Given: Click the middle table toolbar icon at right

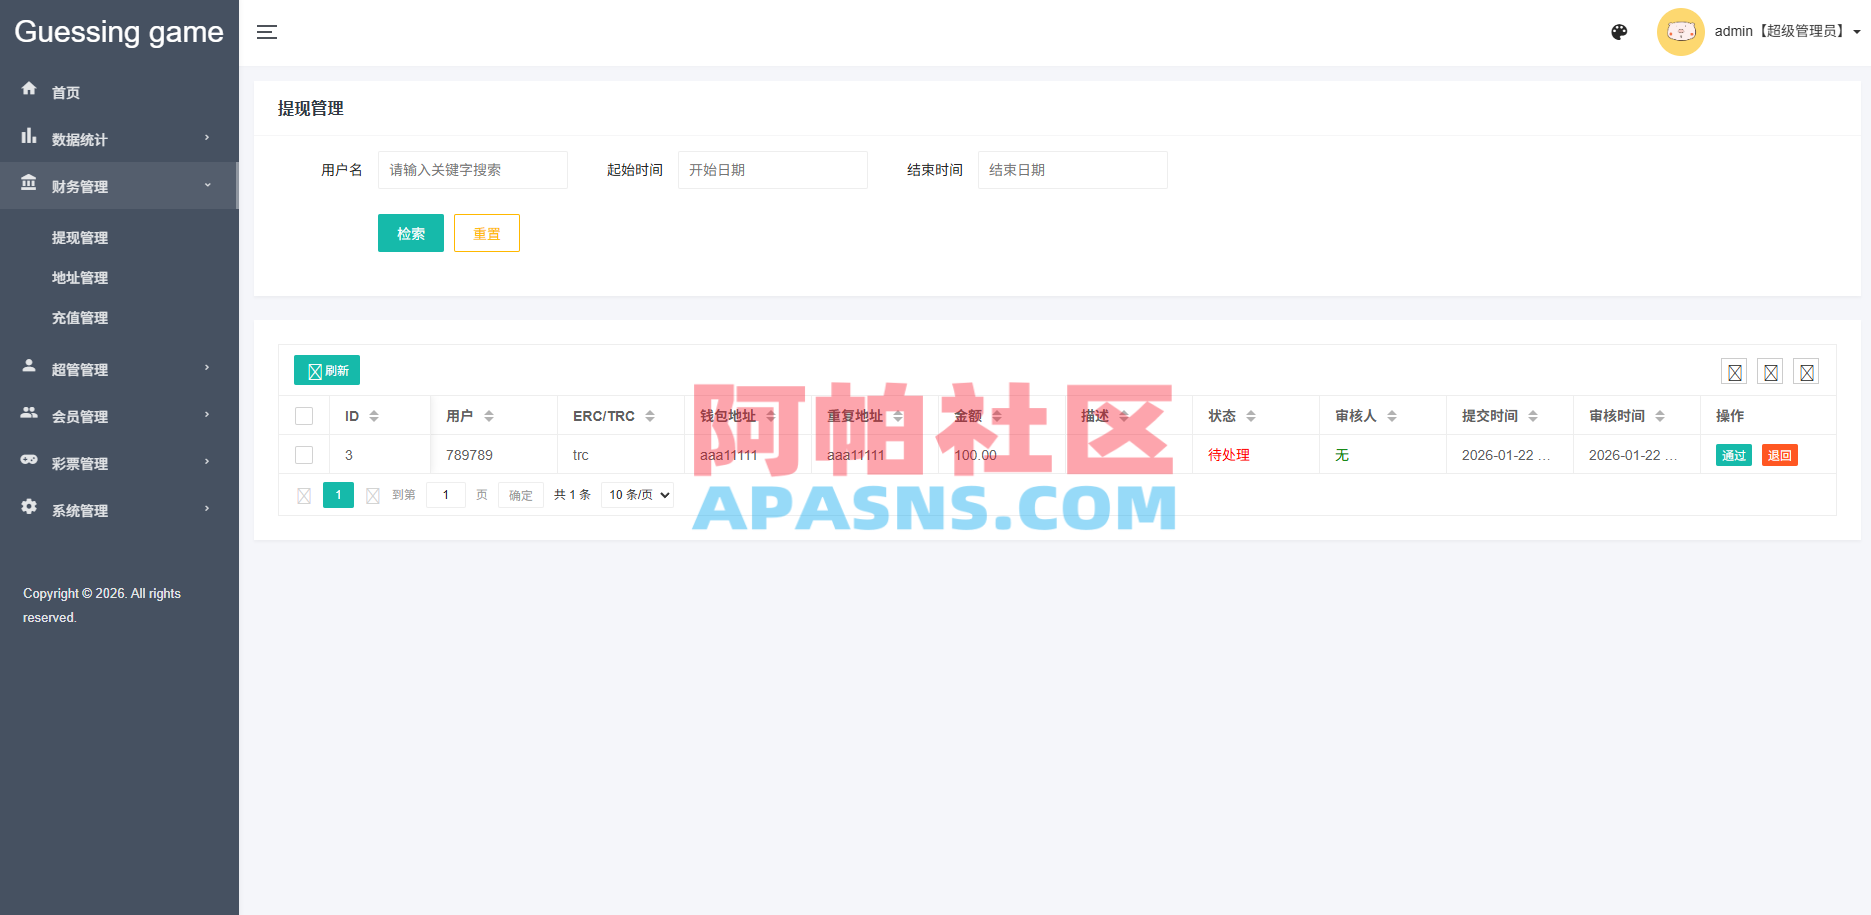Looking at the screenshot, I should 1770,372.
